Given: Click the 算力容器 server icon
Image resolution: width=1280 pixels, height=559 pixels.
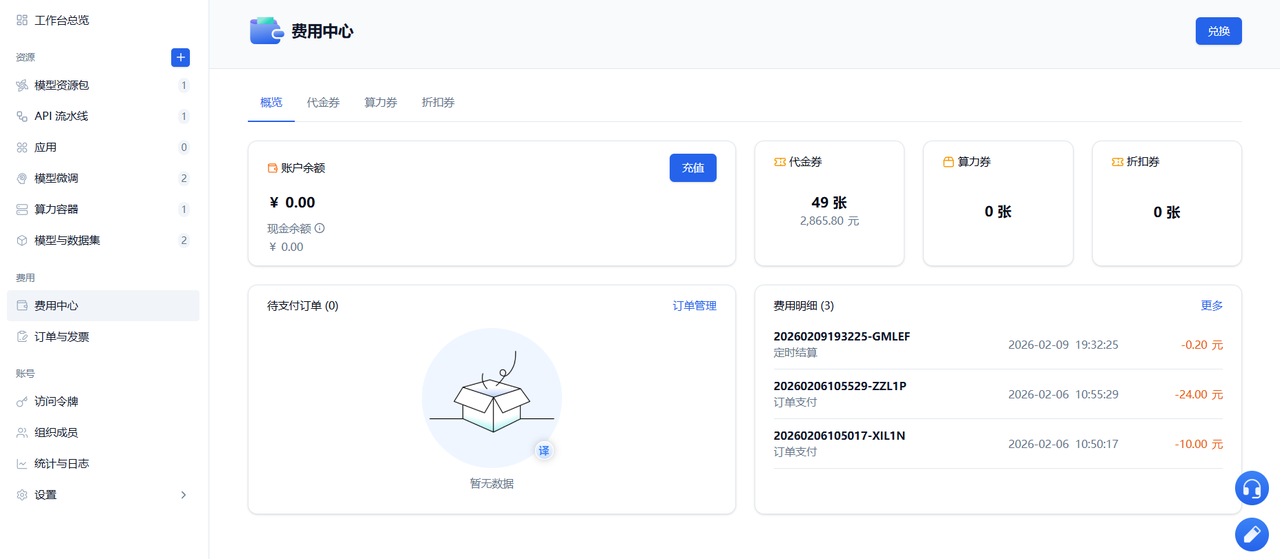Looking at the screenshot, I should tap(22, 210).
